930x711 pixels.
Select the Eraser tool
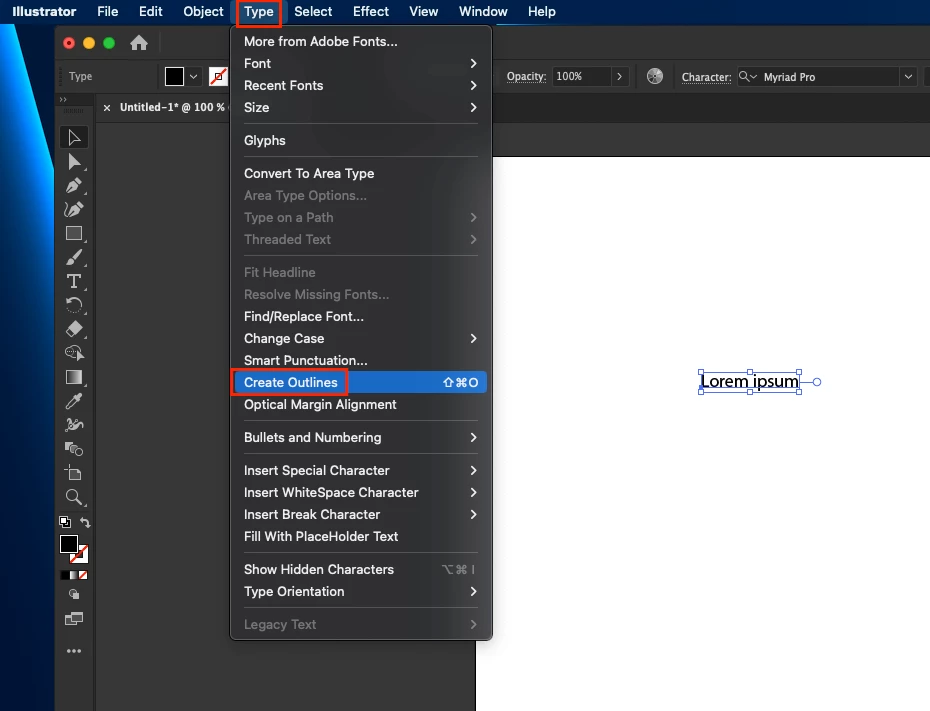pos(74,329)
